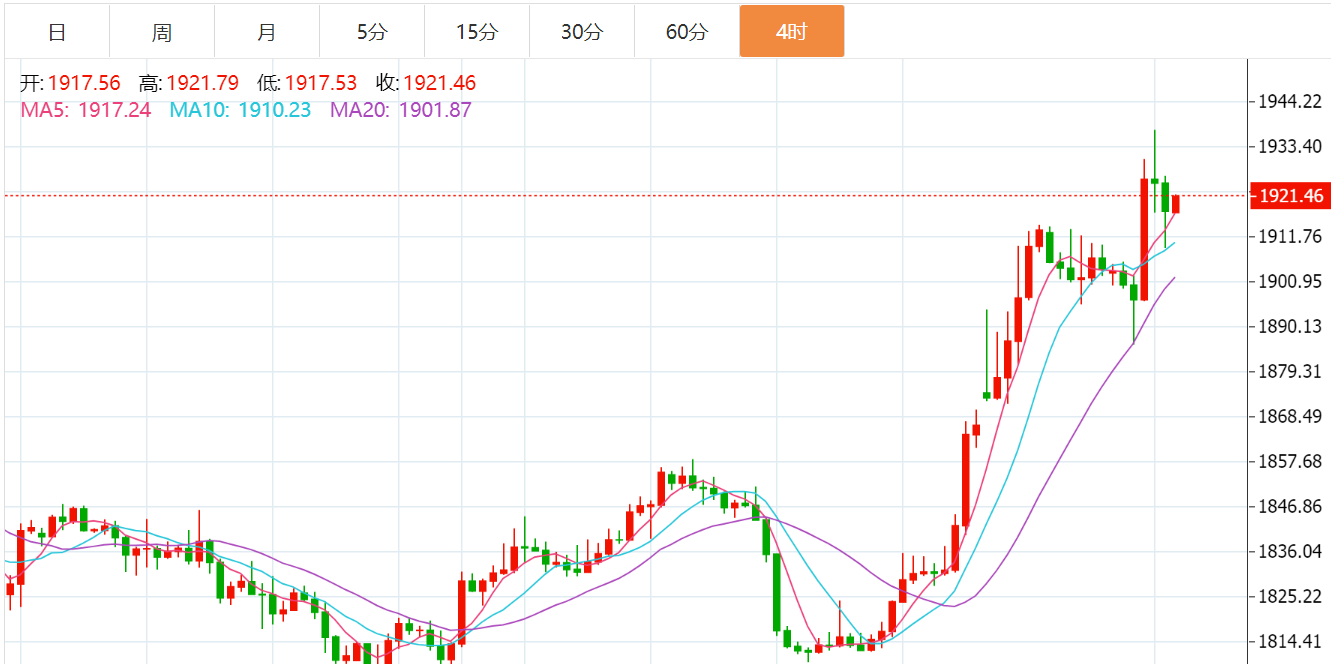Click the red current price tag on axis
This screenshot has height=664, width=1331.
(1290, 196)
